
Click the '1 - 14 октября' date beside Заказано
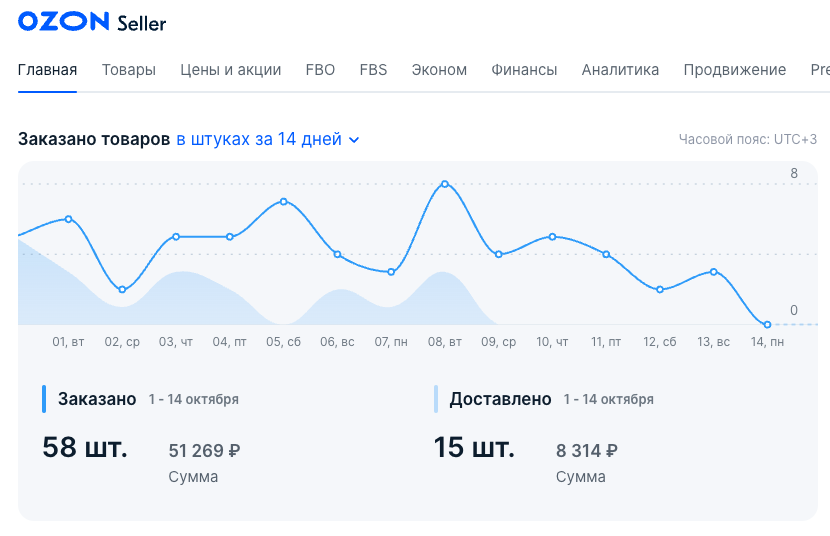coord(194,399)
